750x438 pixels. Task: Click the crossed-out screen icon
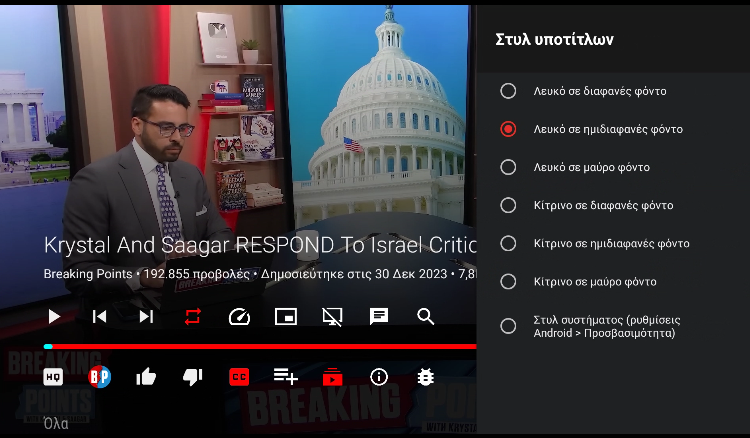coord(332,317)
